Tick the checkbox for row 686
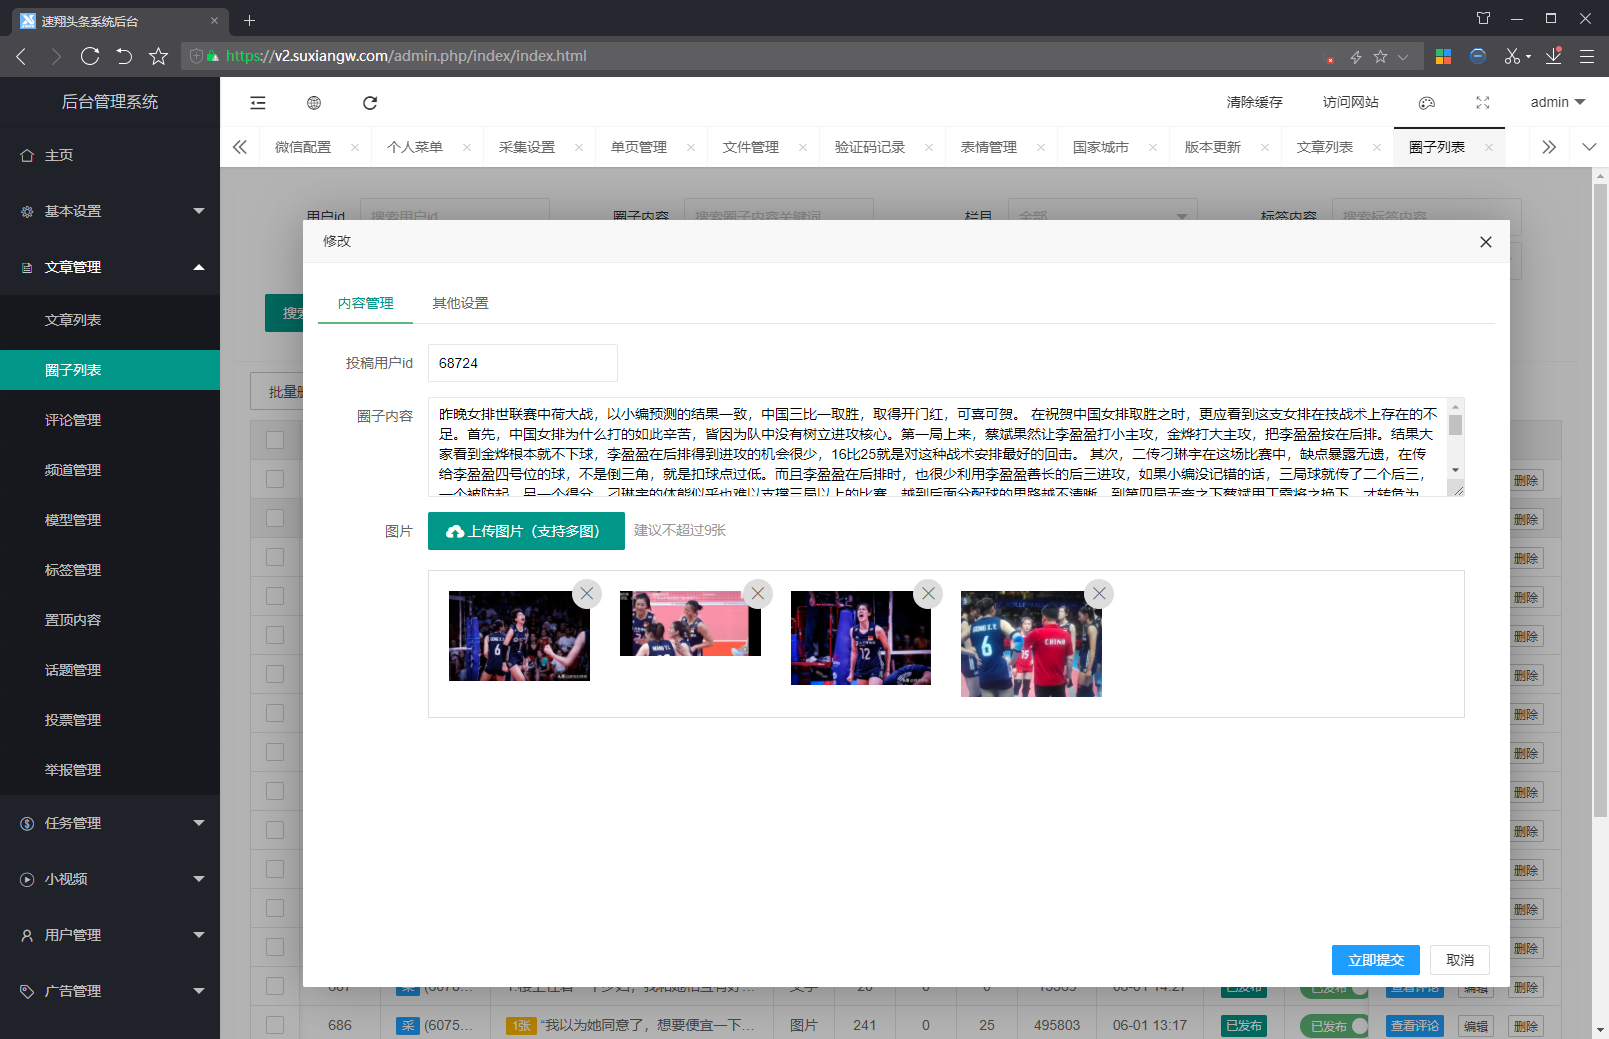Image resolution: width=1609 pixels, height=1039 pixels. pyautogui.click(x=275, y=1025)
